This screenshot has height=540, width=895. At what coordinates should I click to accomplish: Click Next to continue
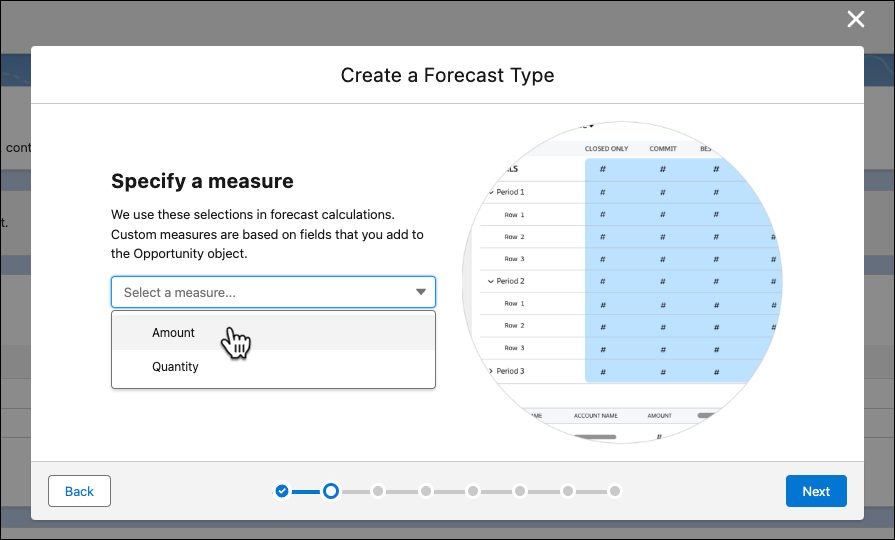click(816, 491)
